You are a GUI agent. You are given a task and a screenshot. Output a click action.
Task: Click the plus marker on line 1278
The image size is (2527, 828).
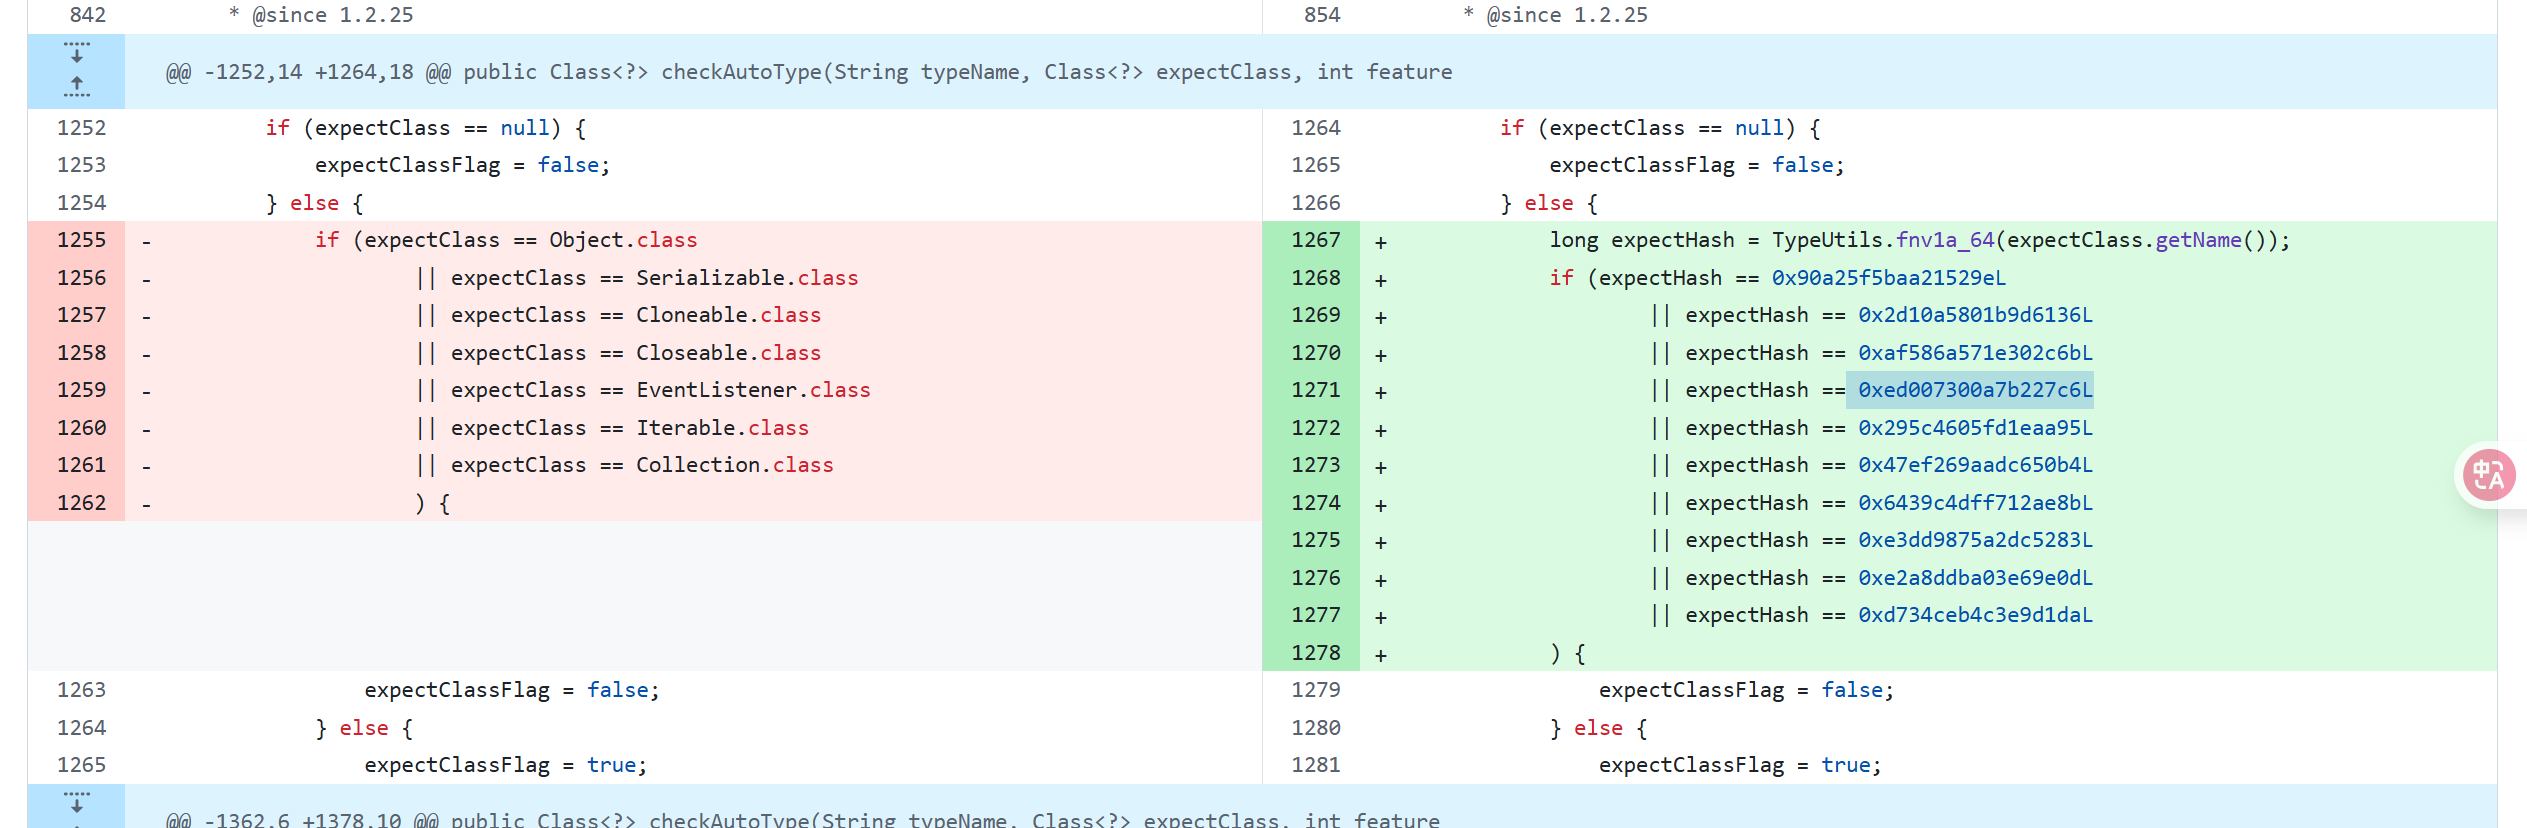tap(1380, 655)
